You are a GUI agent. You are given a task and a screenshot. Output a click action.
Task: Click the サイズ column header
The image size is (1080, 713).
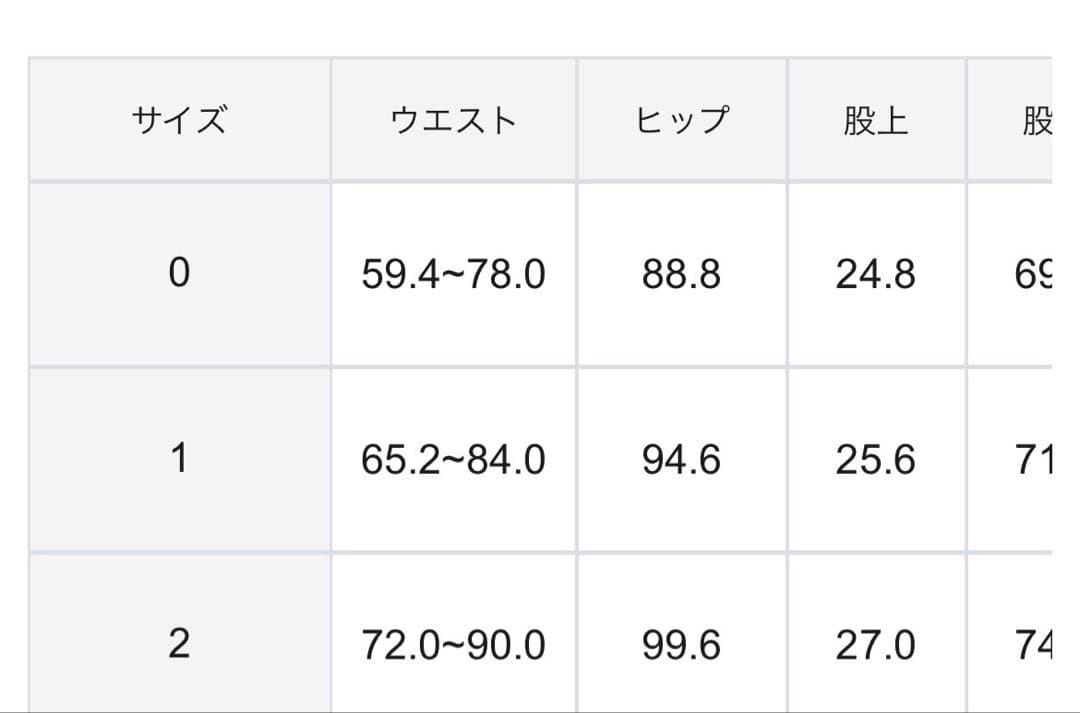[x=179, y=121]
